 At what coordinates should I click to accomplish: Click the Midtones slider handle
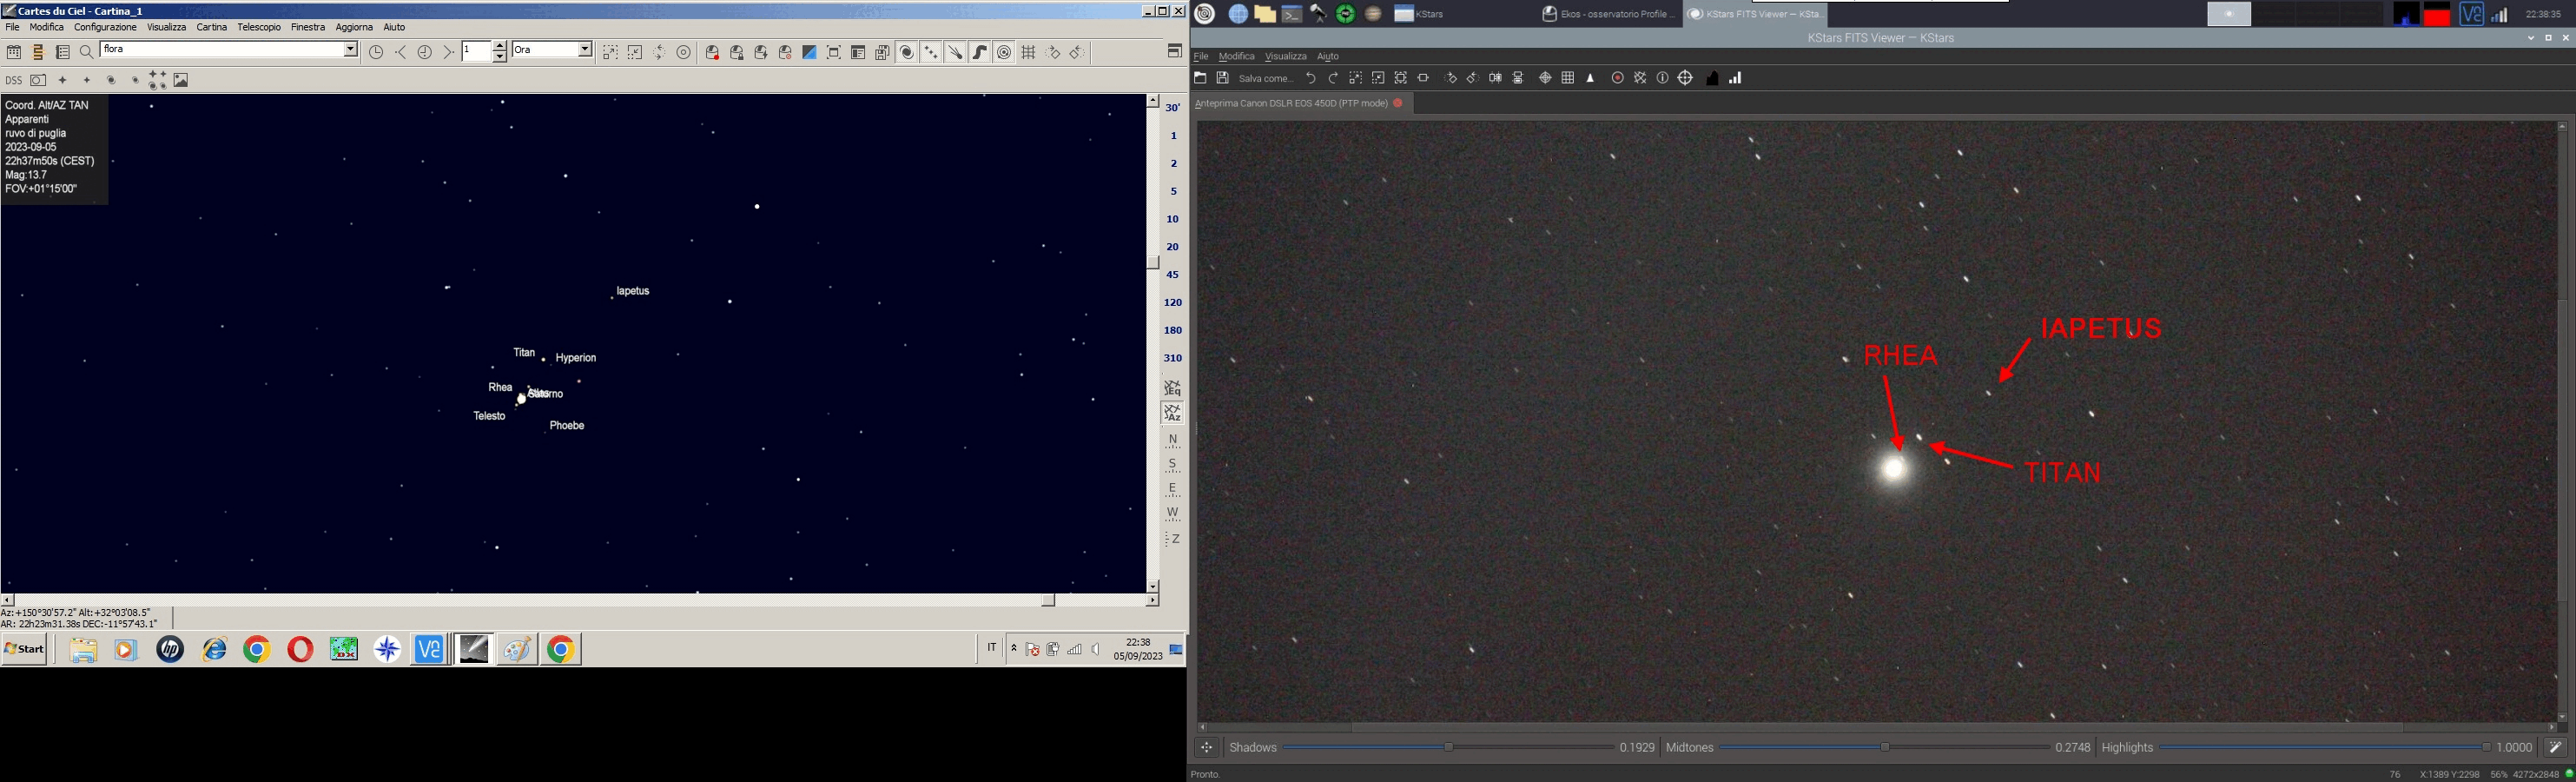pyautogui.click(x=1885, y=748)
